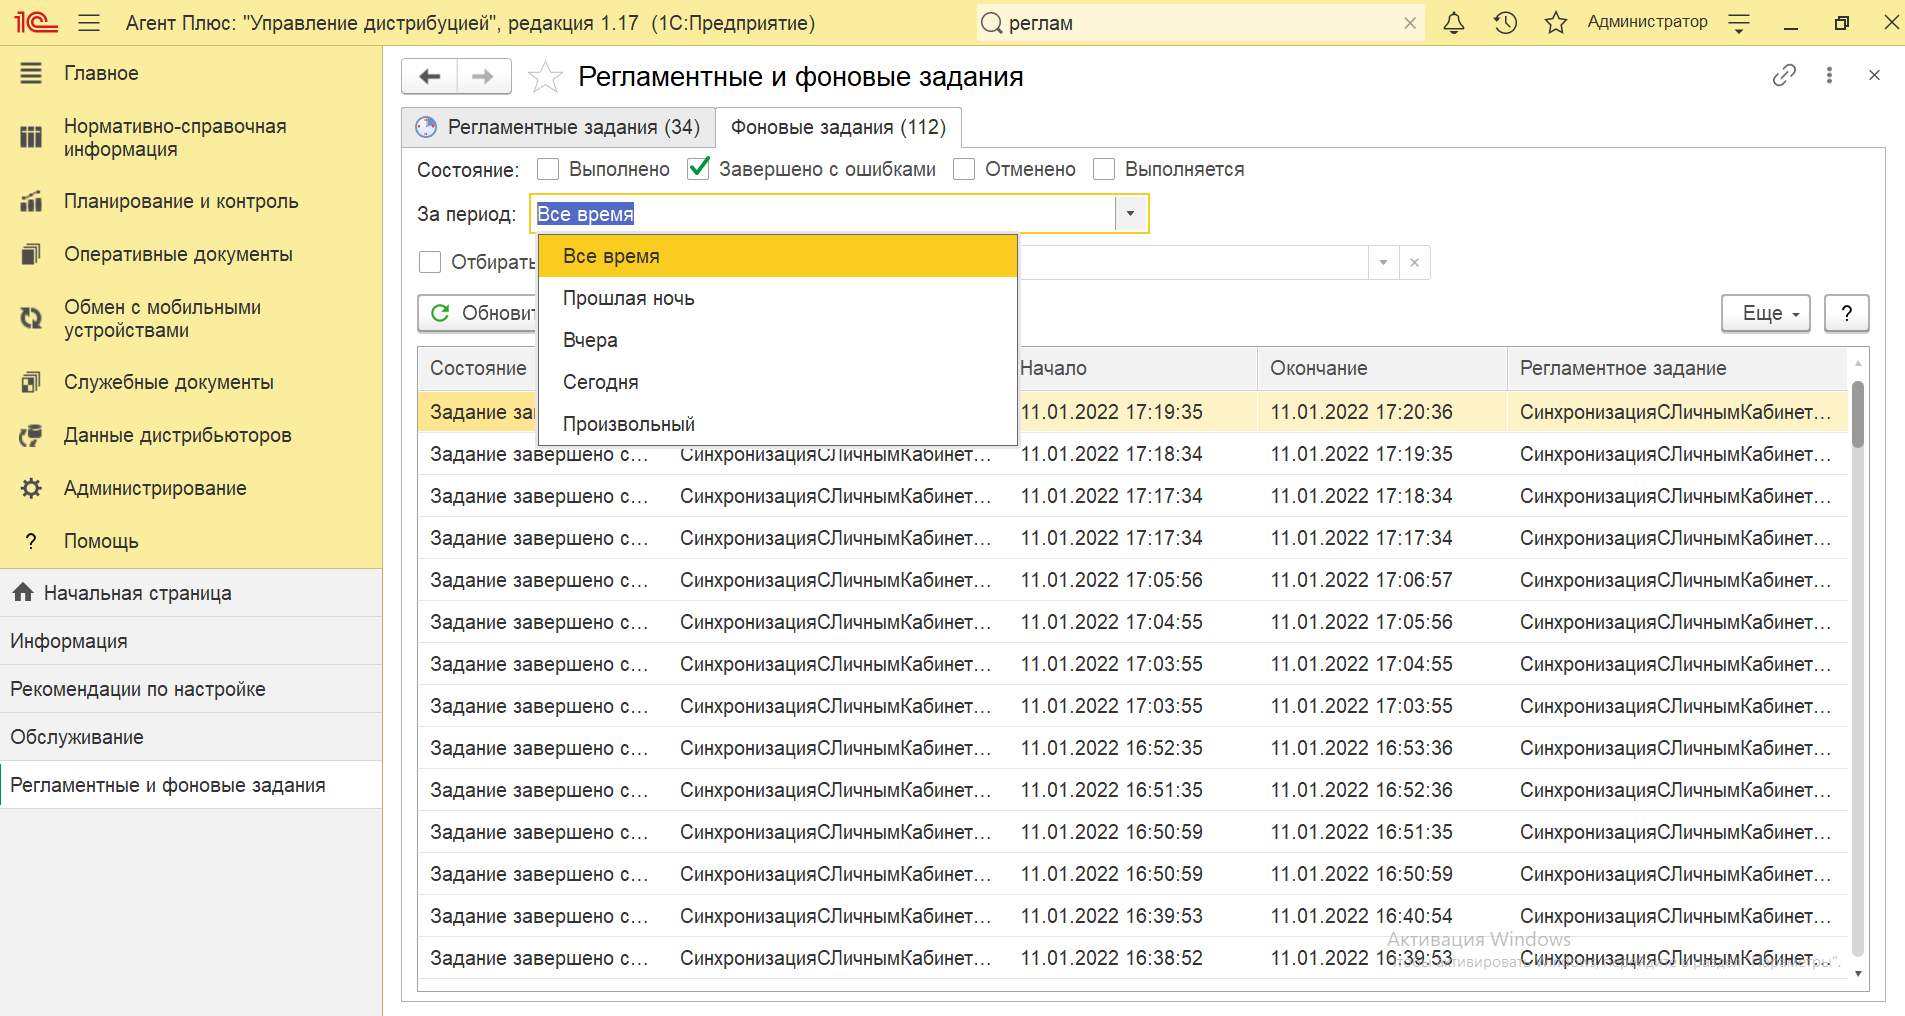Viewport: 1905px width, 1016px height.
Task: Go to Начальная страница home icon
Action: tap(23, 592)
